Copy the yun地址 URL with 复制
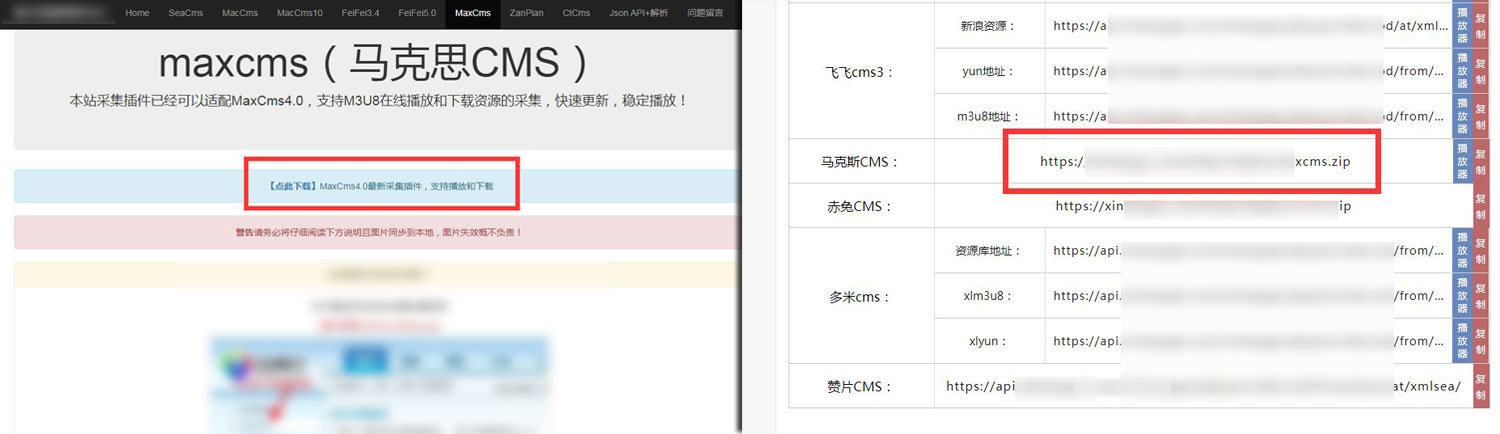 click(1481, 71)
